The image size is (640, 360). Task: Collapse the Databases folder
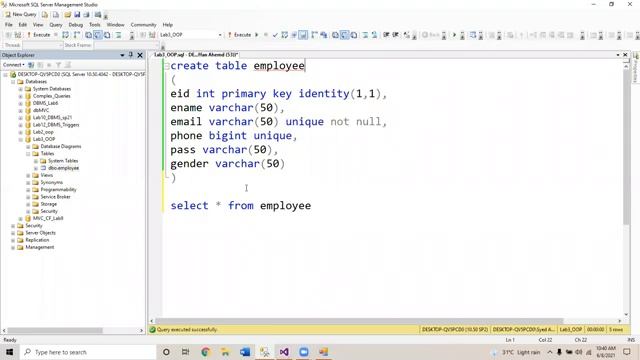13,82
